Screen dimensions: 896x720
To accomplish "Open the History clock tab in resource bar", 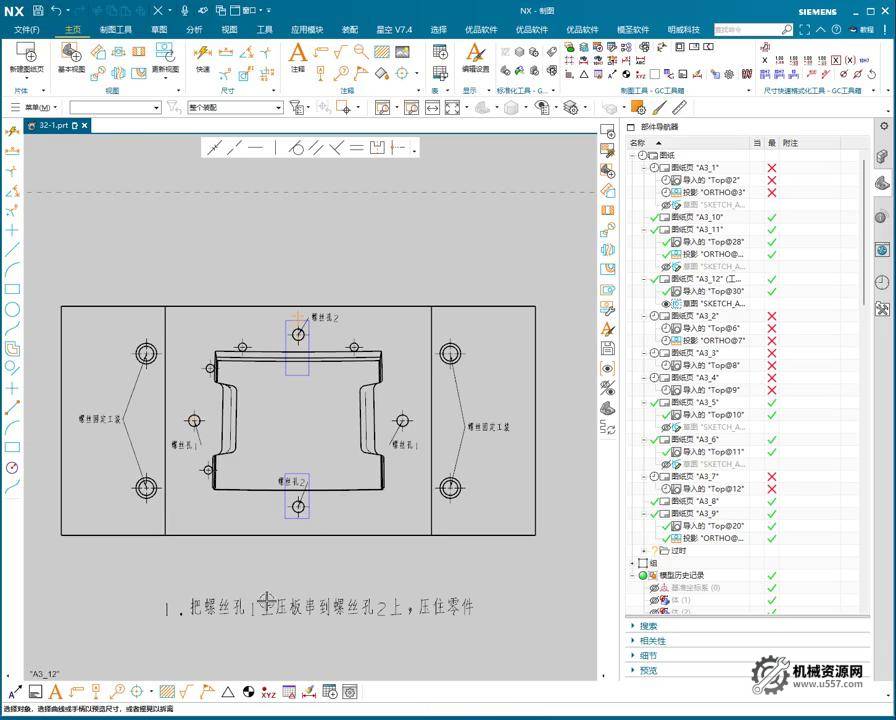I will coord(883,283).
